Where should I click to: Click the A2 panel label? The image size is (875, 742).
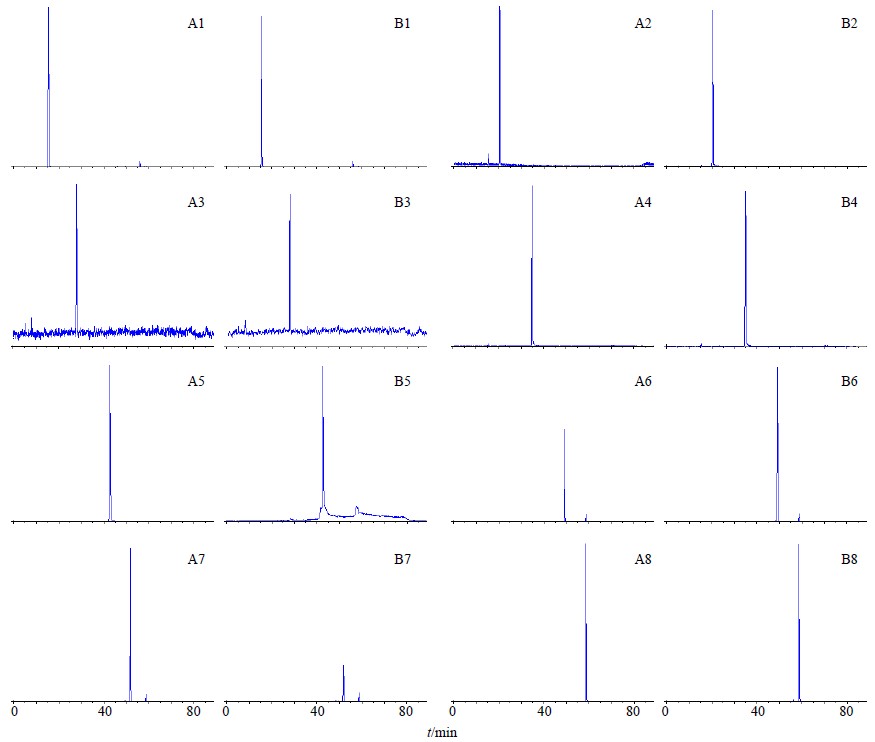click(x=643, y=23)
